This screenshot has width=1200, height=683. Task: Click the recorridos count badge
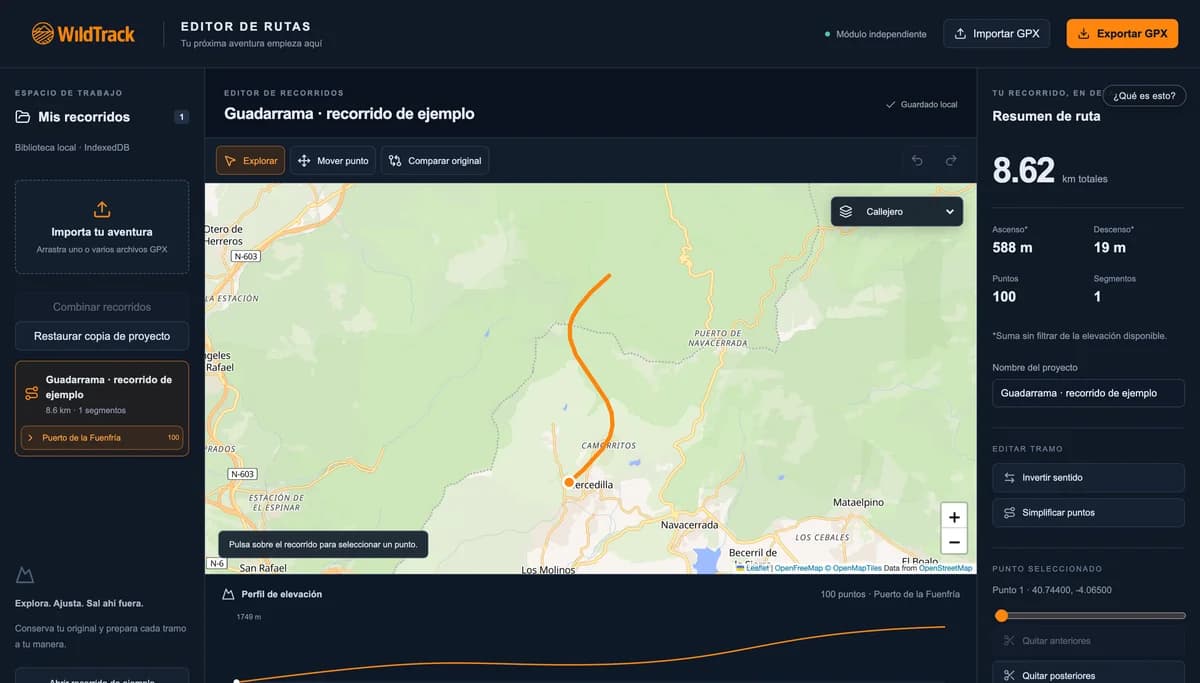tap(181, 117)
